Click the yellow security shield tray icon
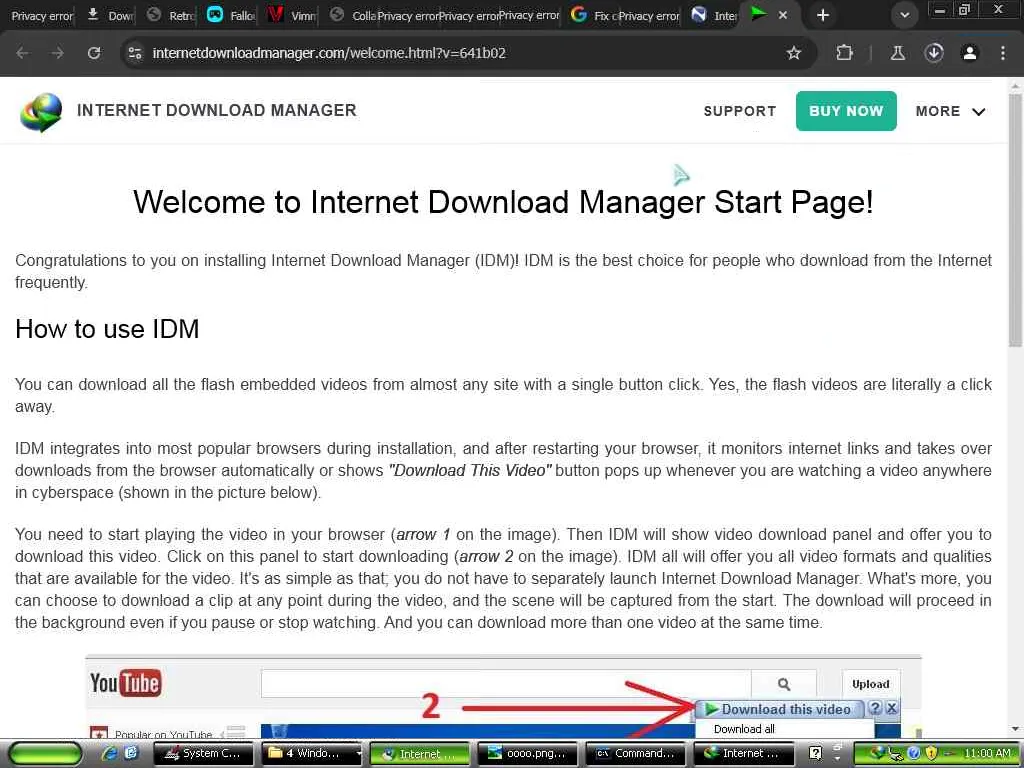Image resolution: width=1024 pixels, height=768 pixels. 931,753
